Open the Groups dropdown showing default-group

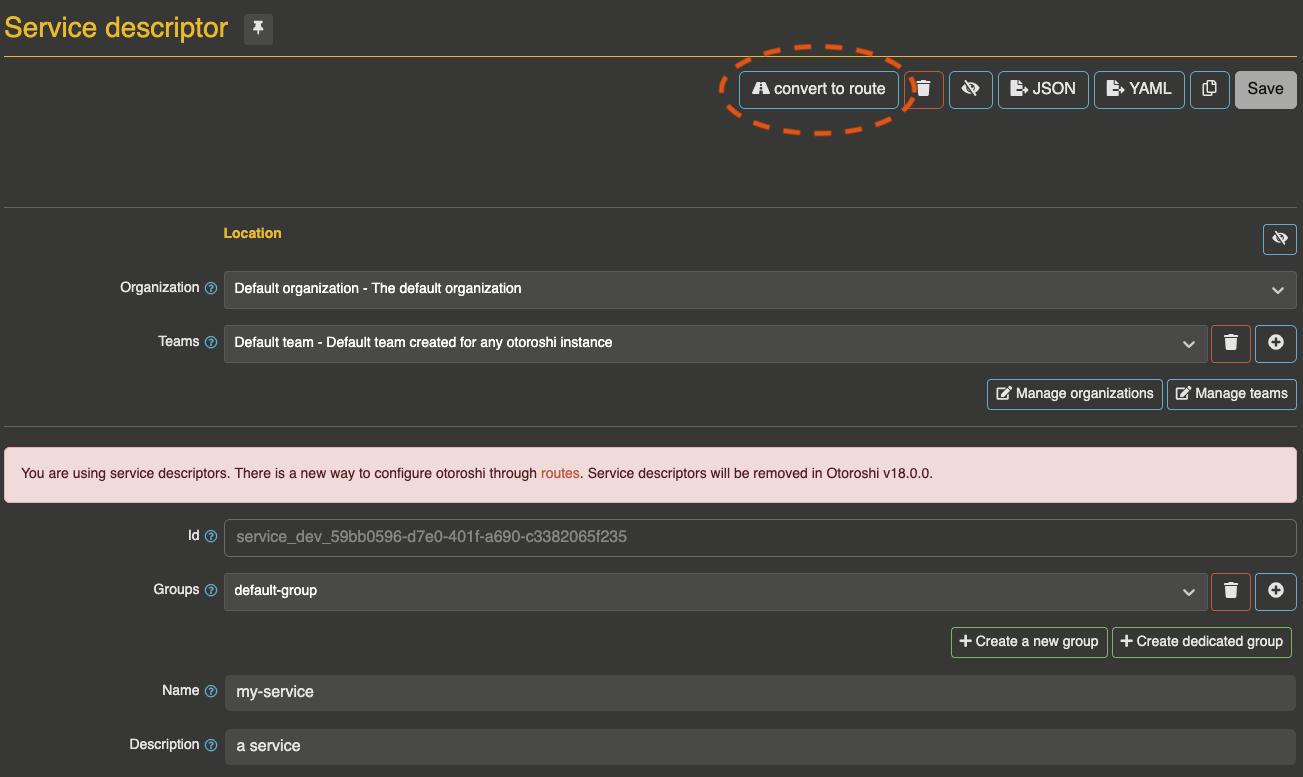click(715, 591)
